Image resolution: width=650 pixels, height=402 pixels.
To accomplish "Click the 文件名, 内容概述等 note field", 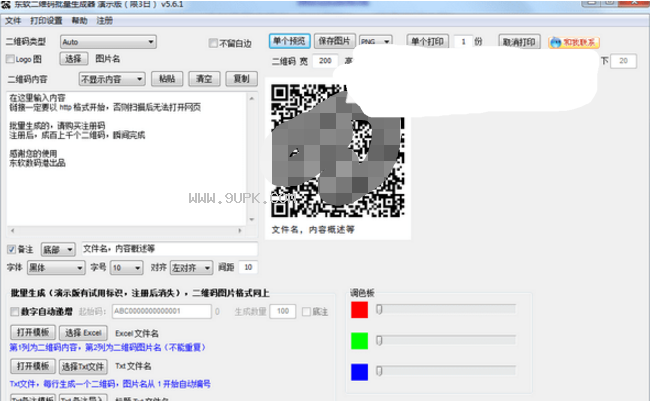I will click(170, 249).
